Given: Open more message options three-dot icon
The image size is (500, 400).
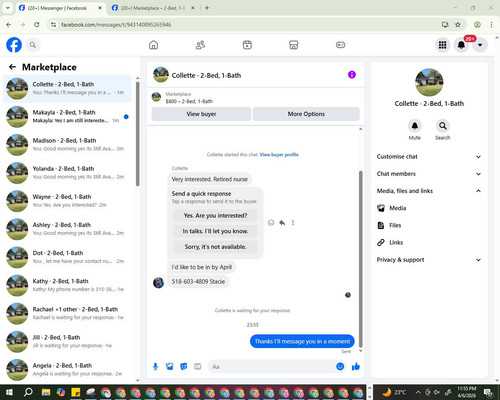Looking at the screenshot, I should (293, 223).
